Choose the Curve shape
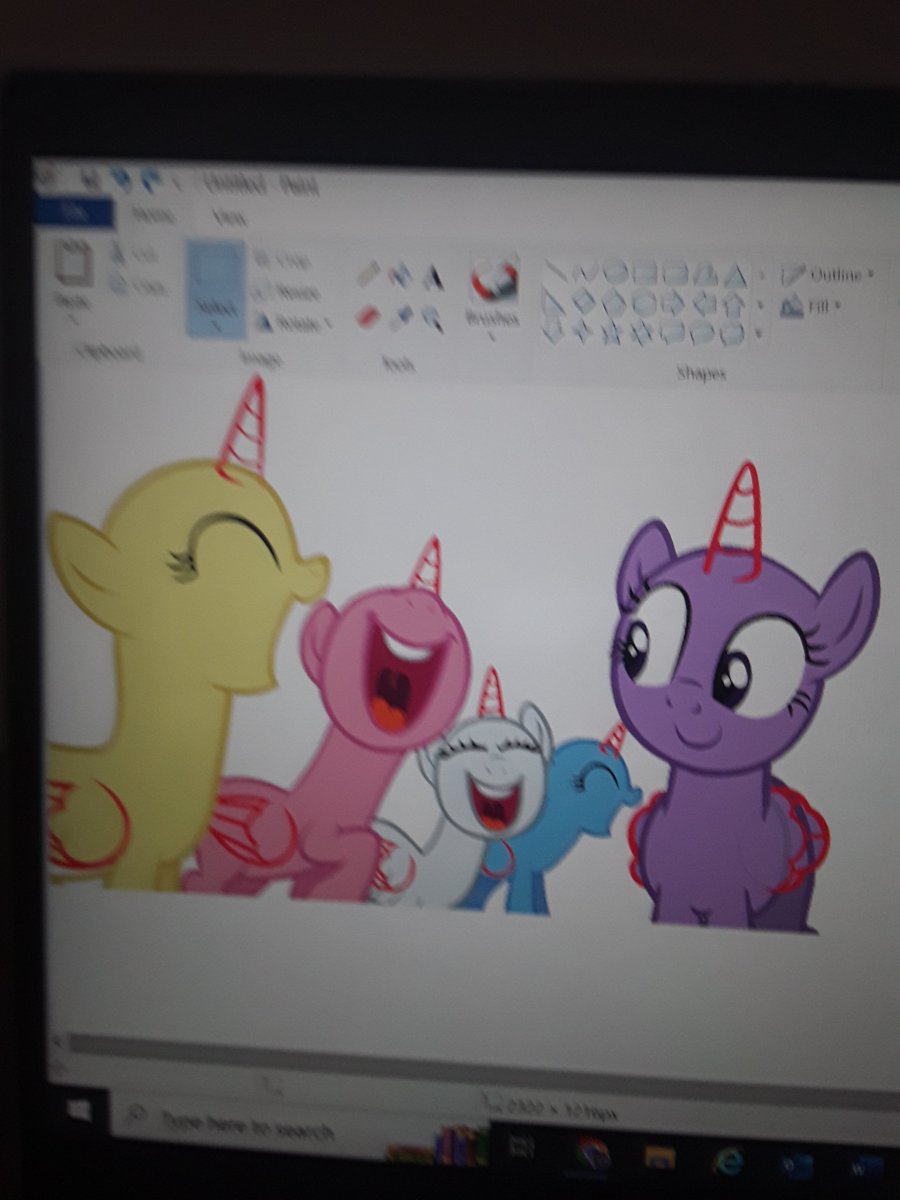Viewport: 900px width, 1200px height. click(585, 271)
